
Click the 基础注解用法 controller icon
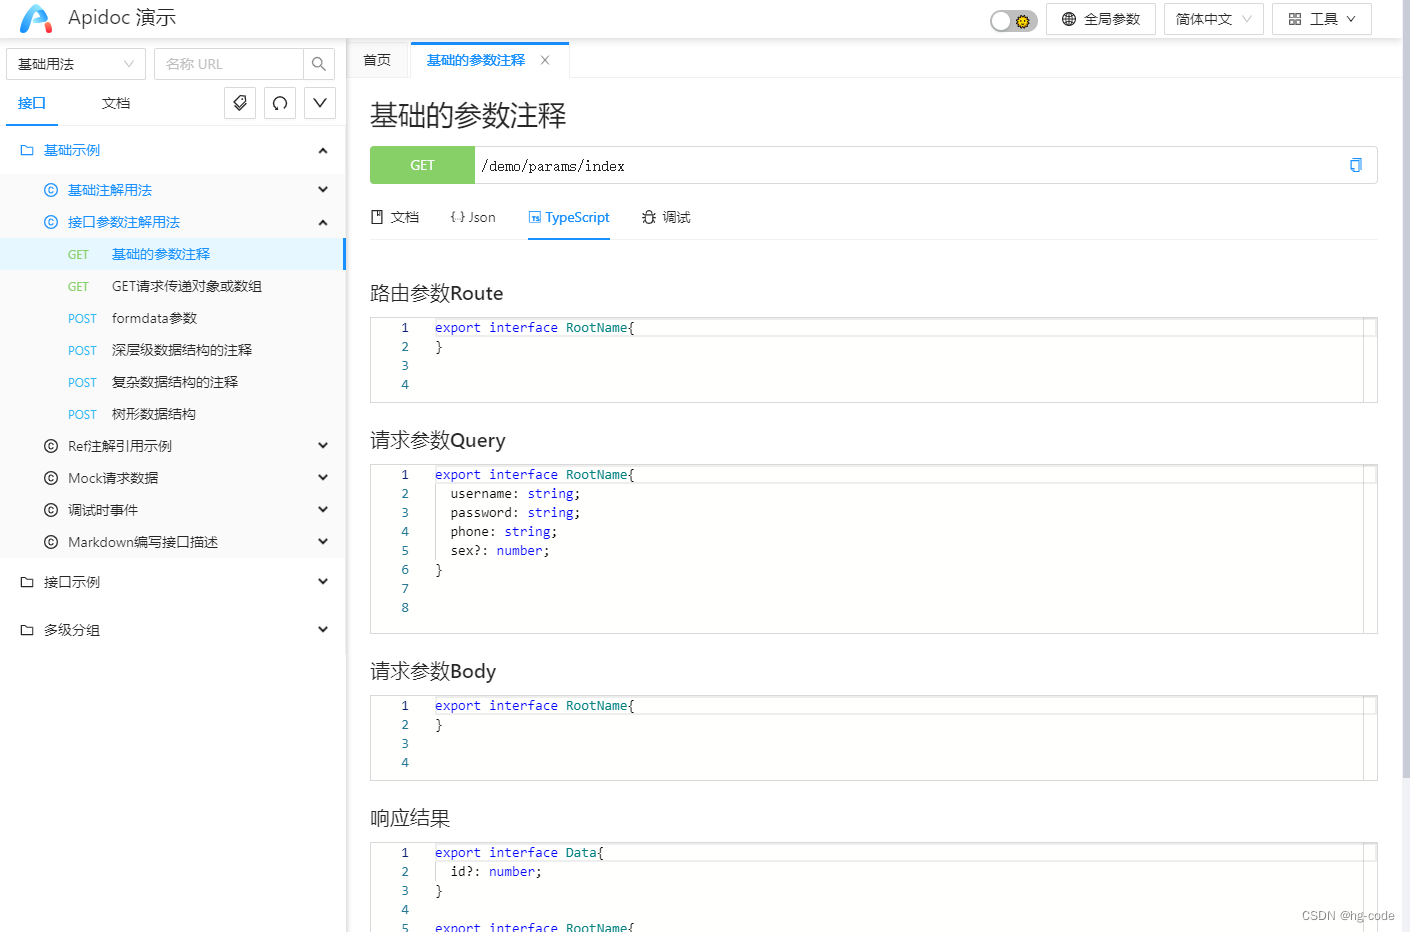point(51,190)
